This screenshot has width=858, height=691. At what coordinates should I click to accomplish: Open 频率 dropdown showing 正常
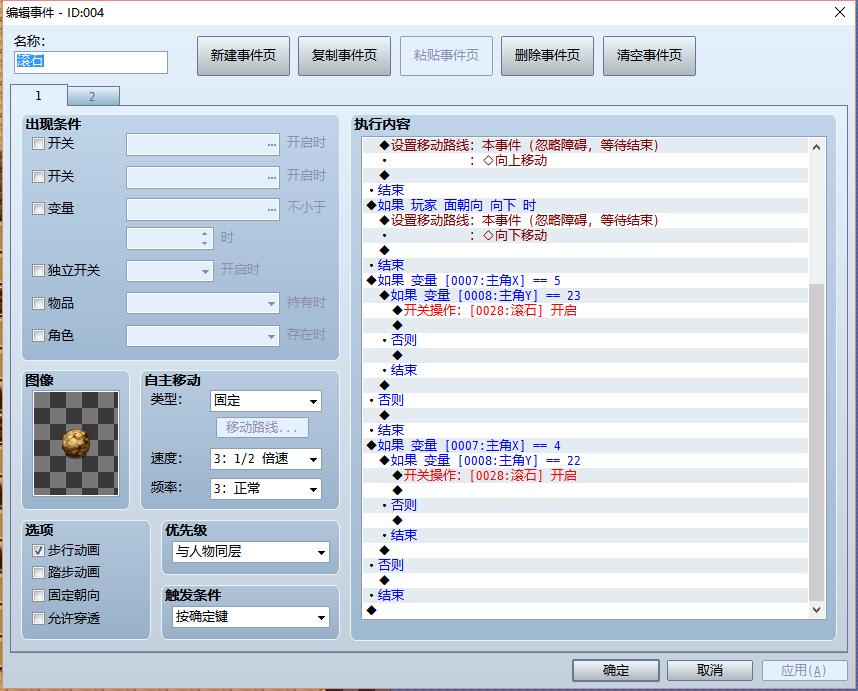pos(266,489)
